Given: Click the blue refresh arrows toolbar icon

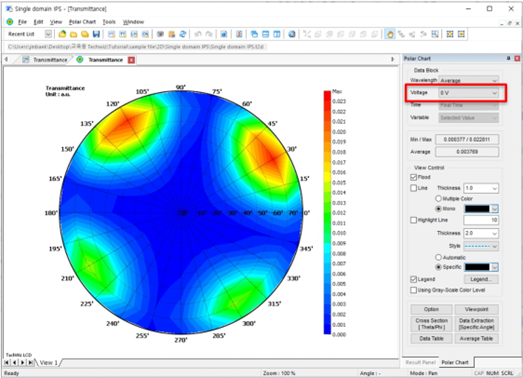Looking at the screenshot, I should point(183,34).
